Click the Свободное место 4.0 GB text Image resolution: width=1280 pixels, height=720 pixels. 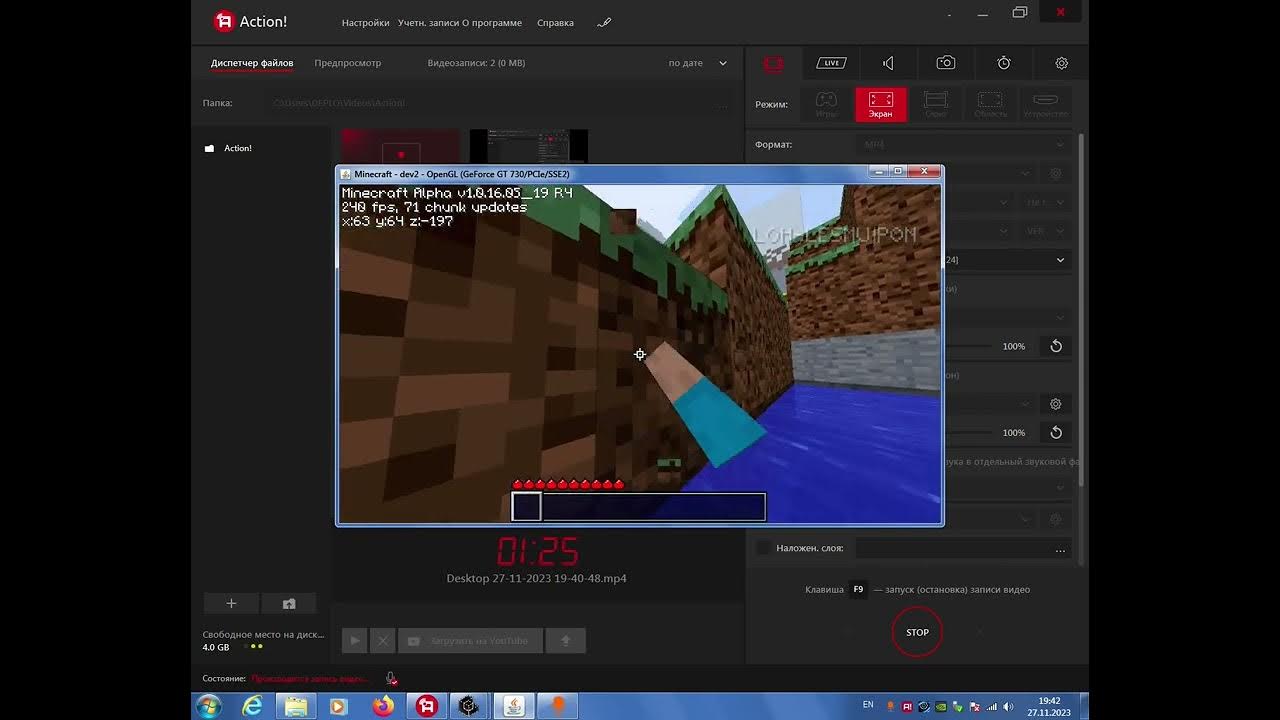point(263,640)
